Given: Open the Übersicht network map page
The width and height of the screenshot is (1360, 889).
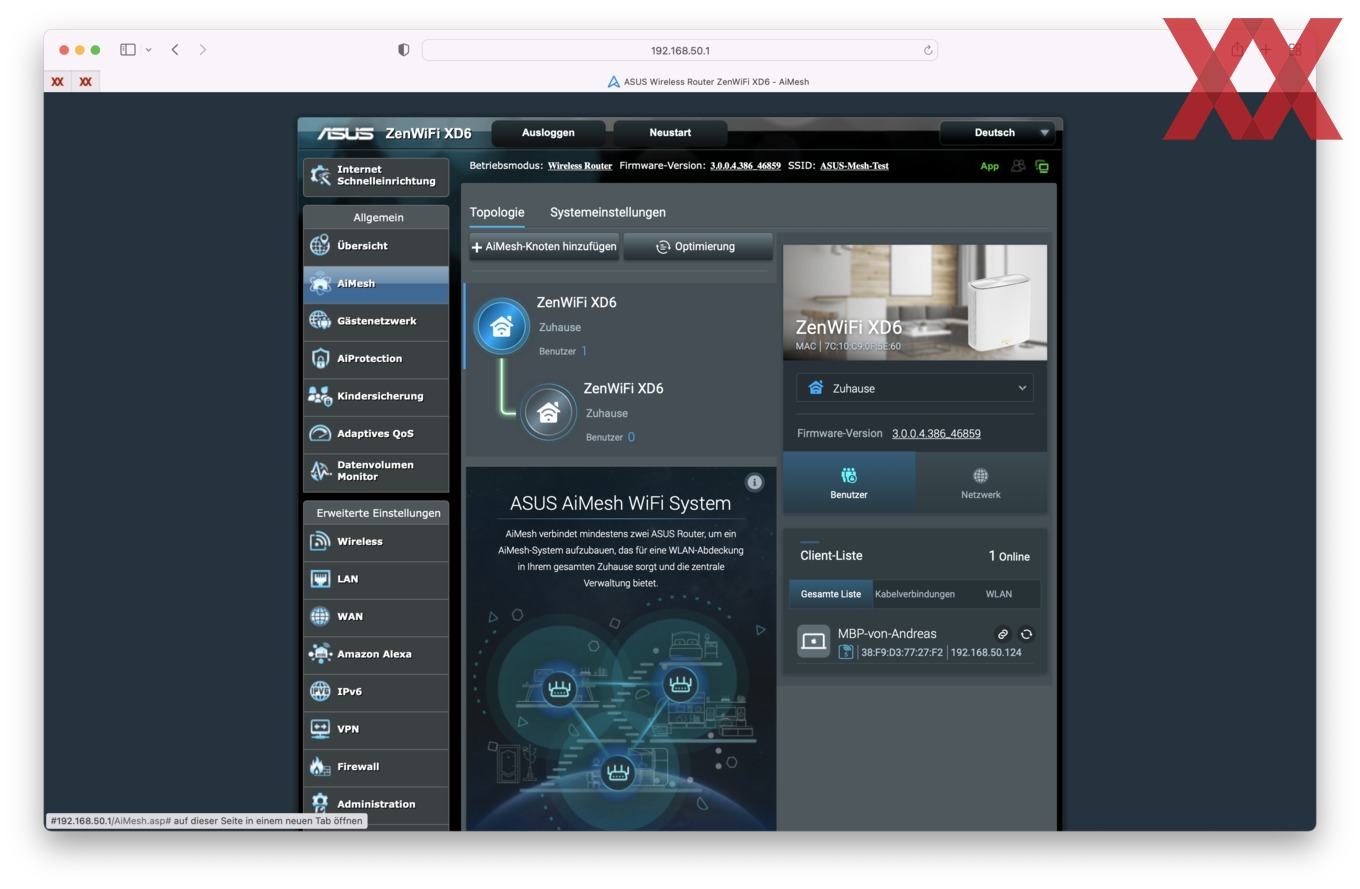Looking at the screenshot, I should click(x=376, y=246).
